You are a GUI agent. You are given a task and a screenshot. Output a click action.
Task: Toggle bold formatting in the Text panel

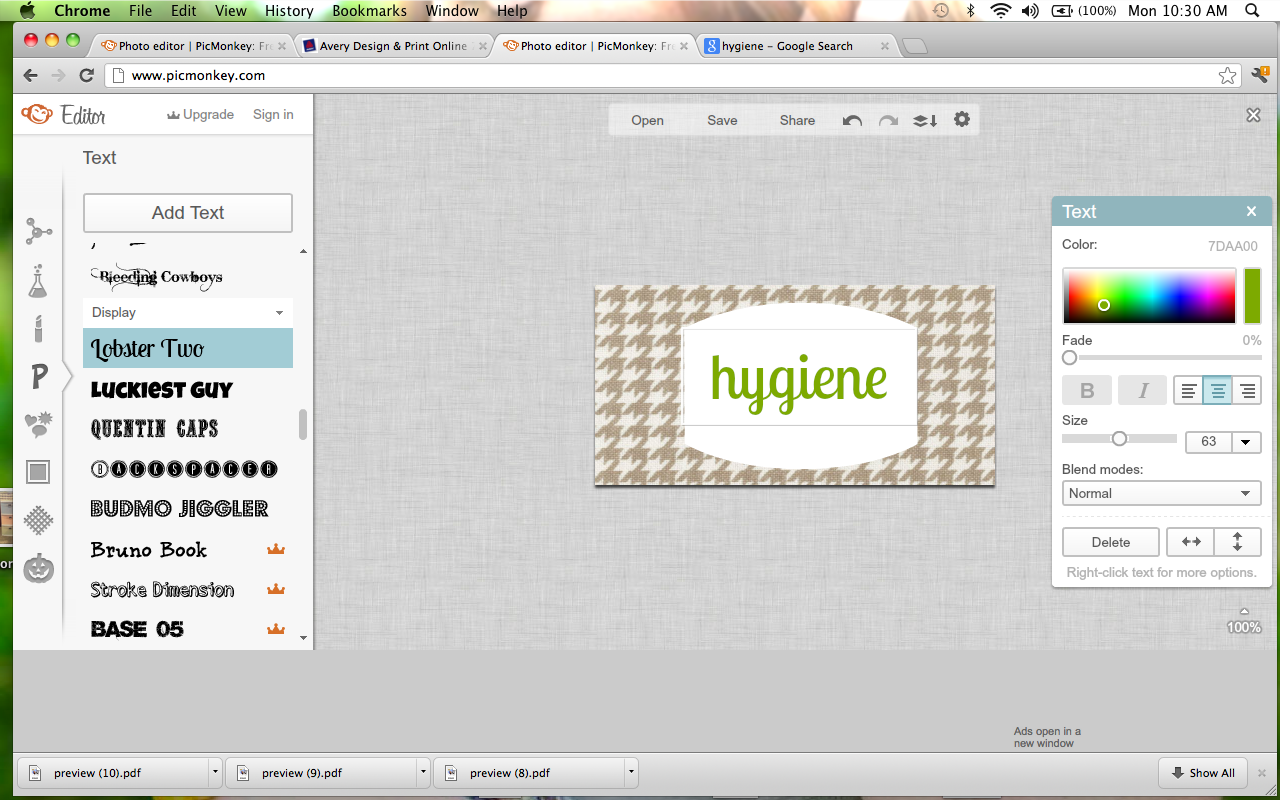(1087, 390)
